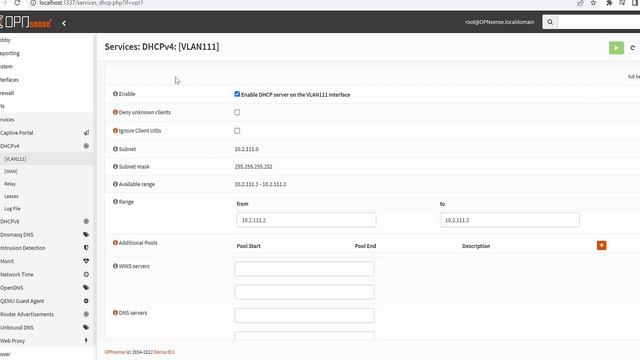Screen dimensions: 640x360
Task: Click the root@OPNsense.localdomain user label
Action: pos(499,22)
